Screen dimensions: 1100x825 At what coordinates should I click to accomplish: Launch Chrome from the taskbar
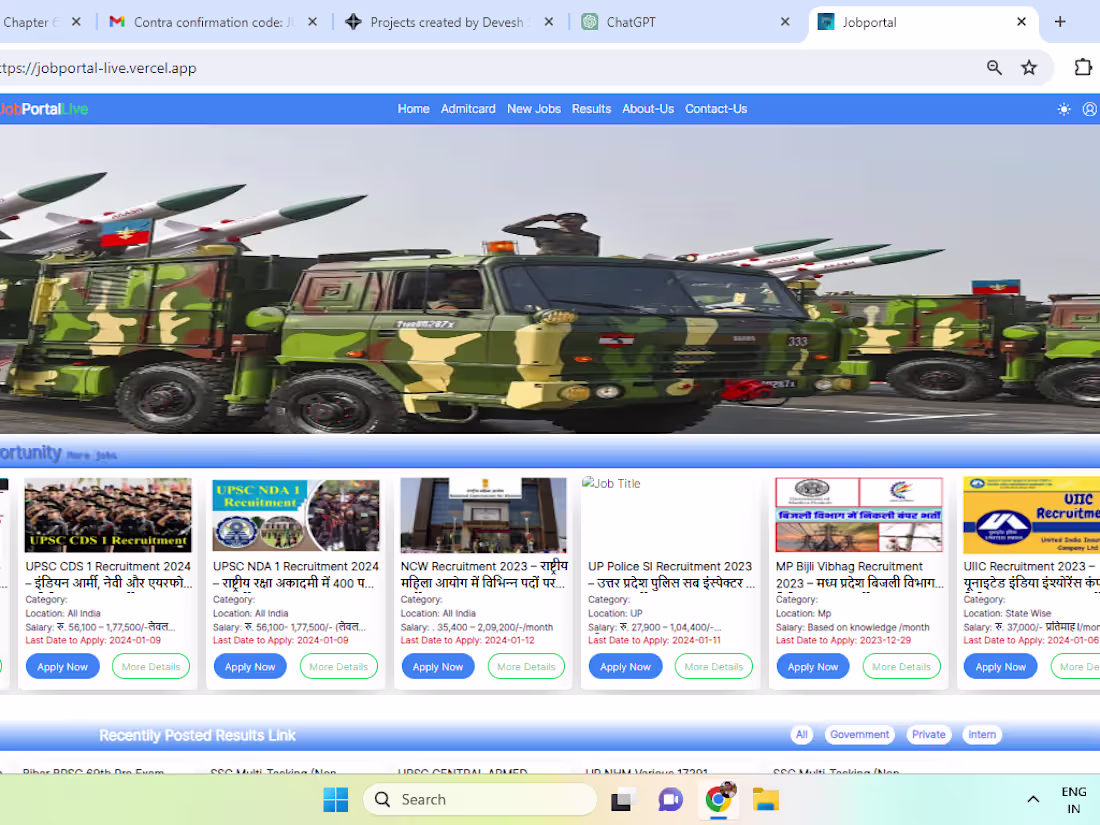(x=718, y=799)
